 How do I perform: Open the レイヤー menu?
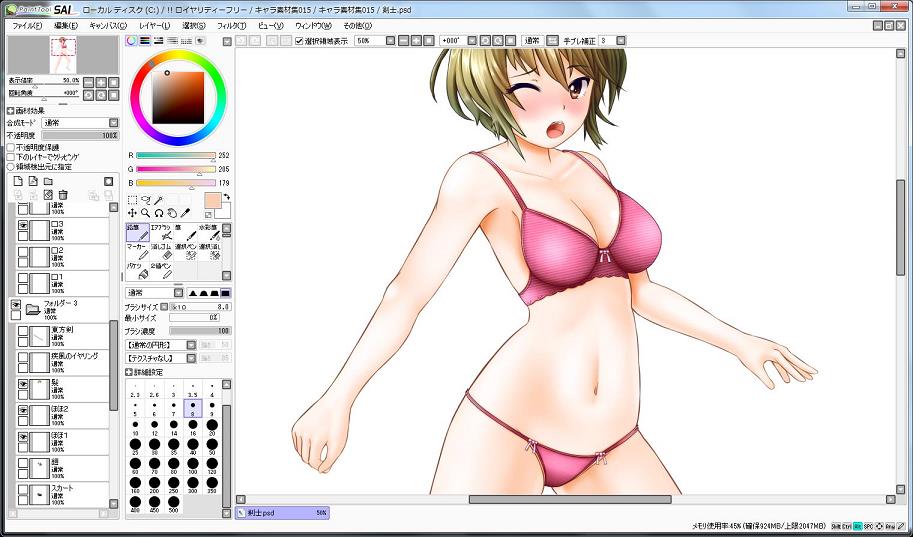tap(154, 24)
